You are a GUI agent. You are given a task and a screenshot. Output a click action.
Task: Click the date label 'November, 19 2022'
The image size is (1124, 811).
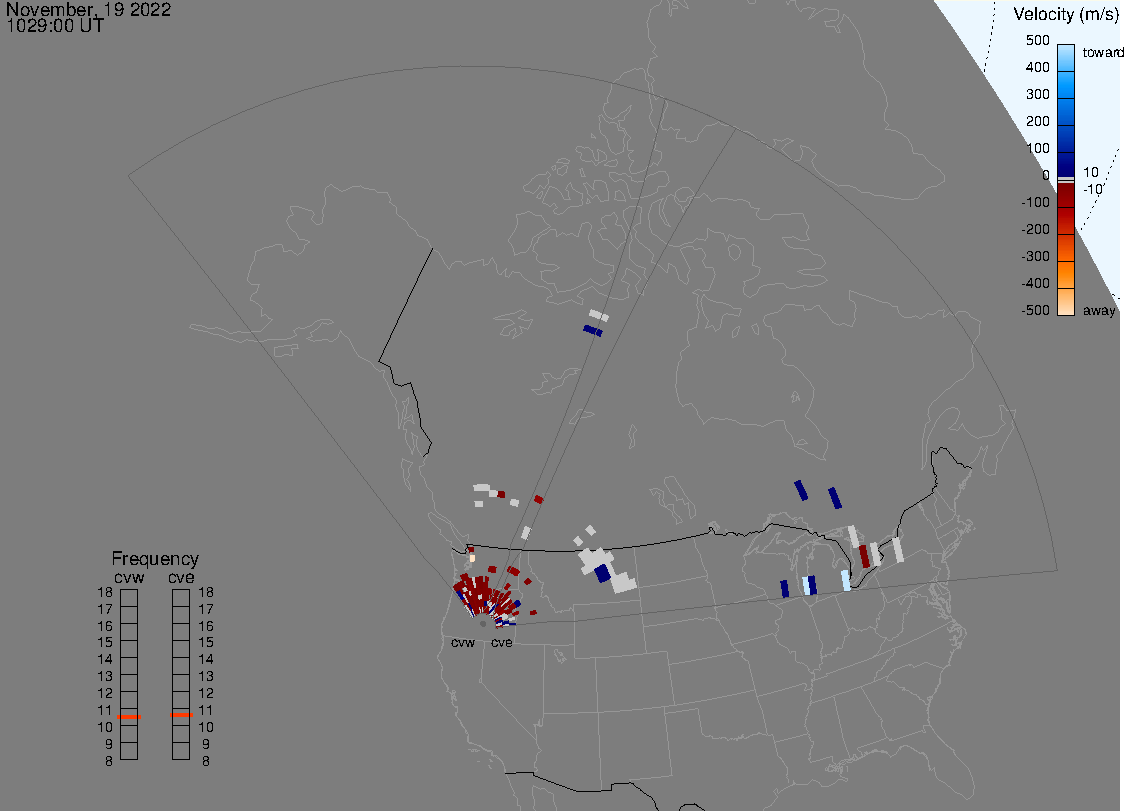pos(88,9)
